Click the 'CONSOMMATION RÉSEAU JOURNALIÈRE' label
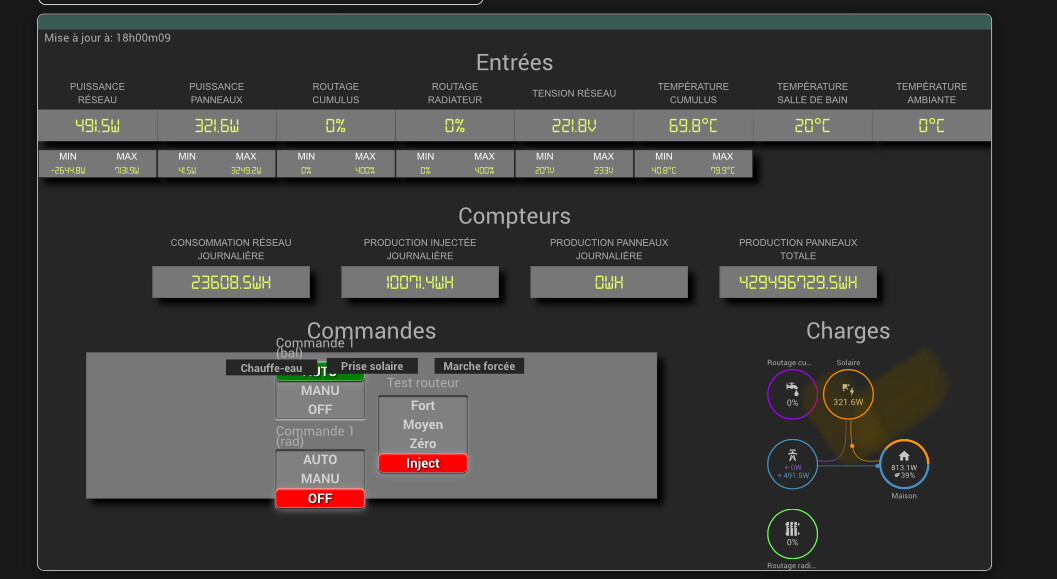The width and height of the screenshot is (1057, 579). [231, 249]
